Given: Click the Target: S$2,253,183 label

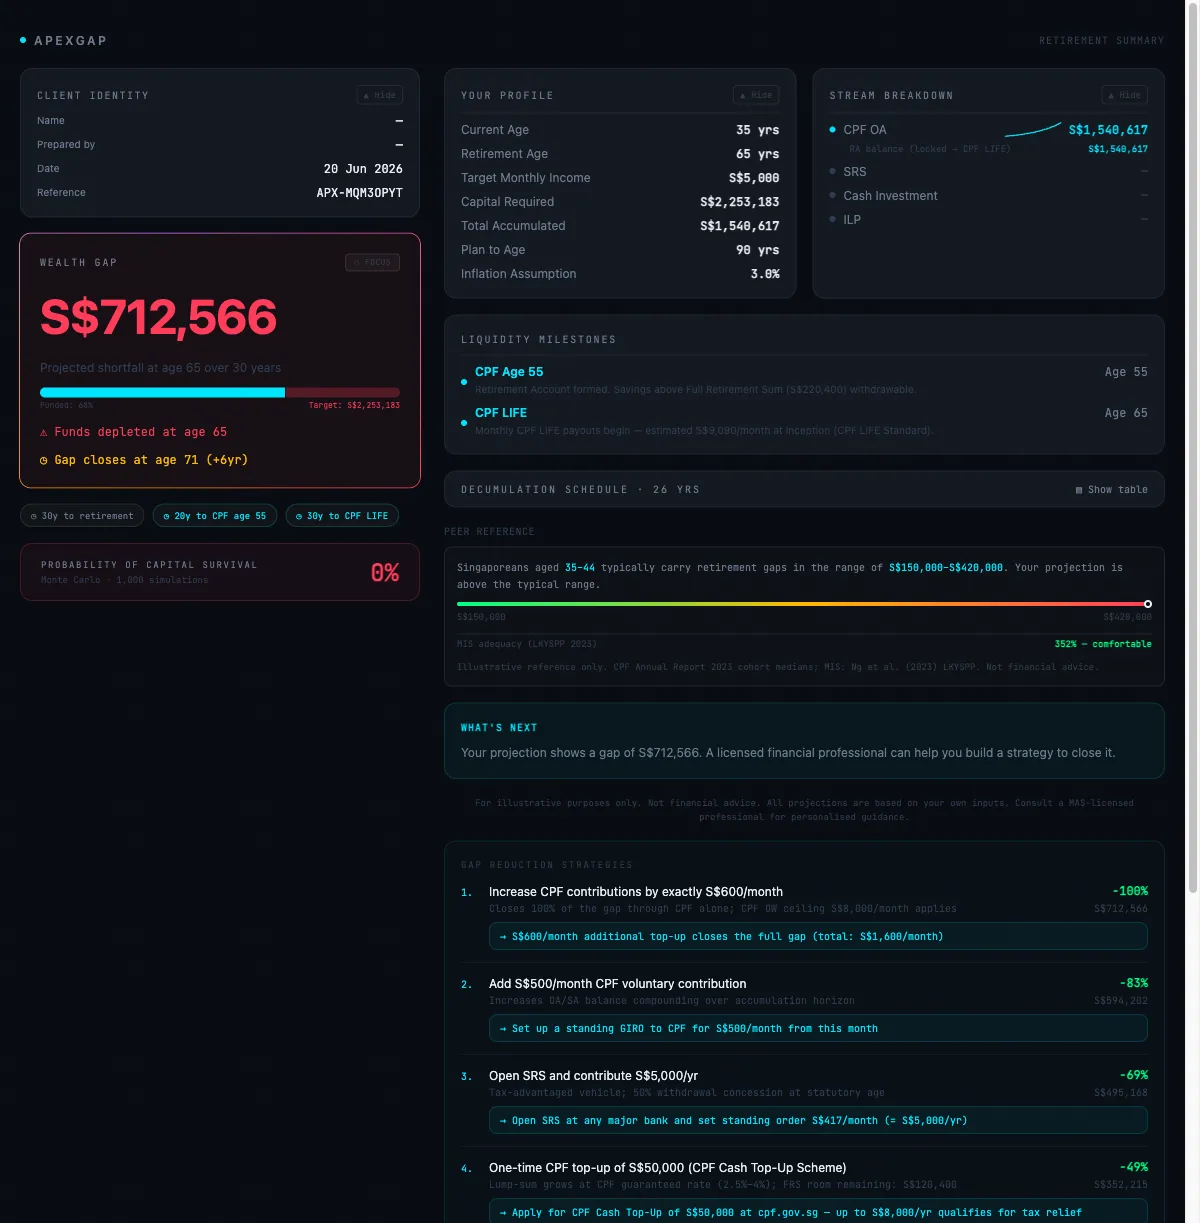Looking at the screenshot, I should tap(354, 405).
